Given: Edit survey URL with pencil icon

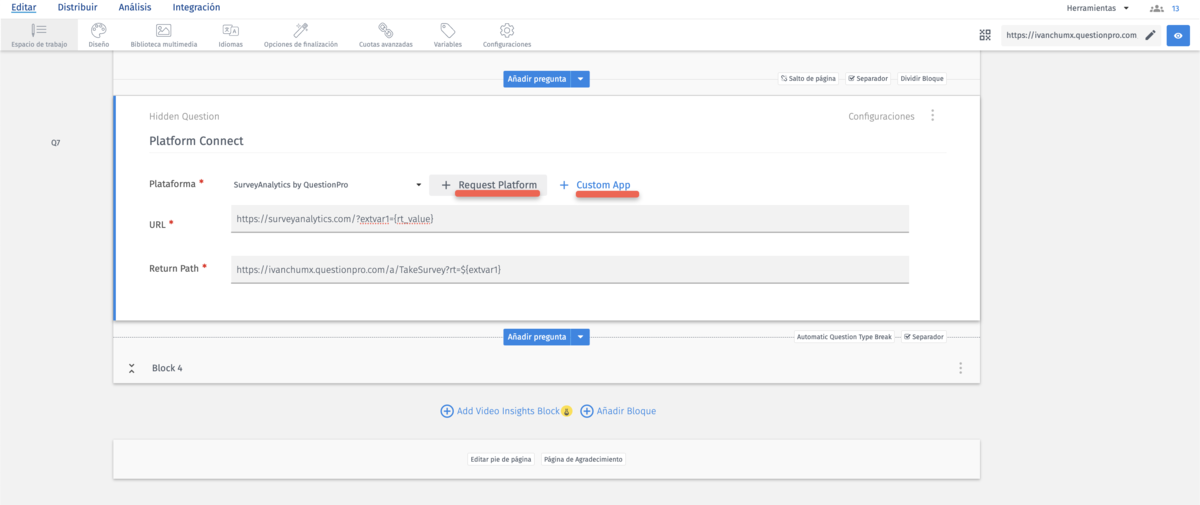Looking at the screenshot, I should (x=1151, y=35).
